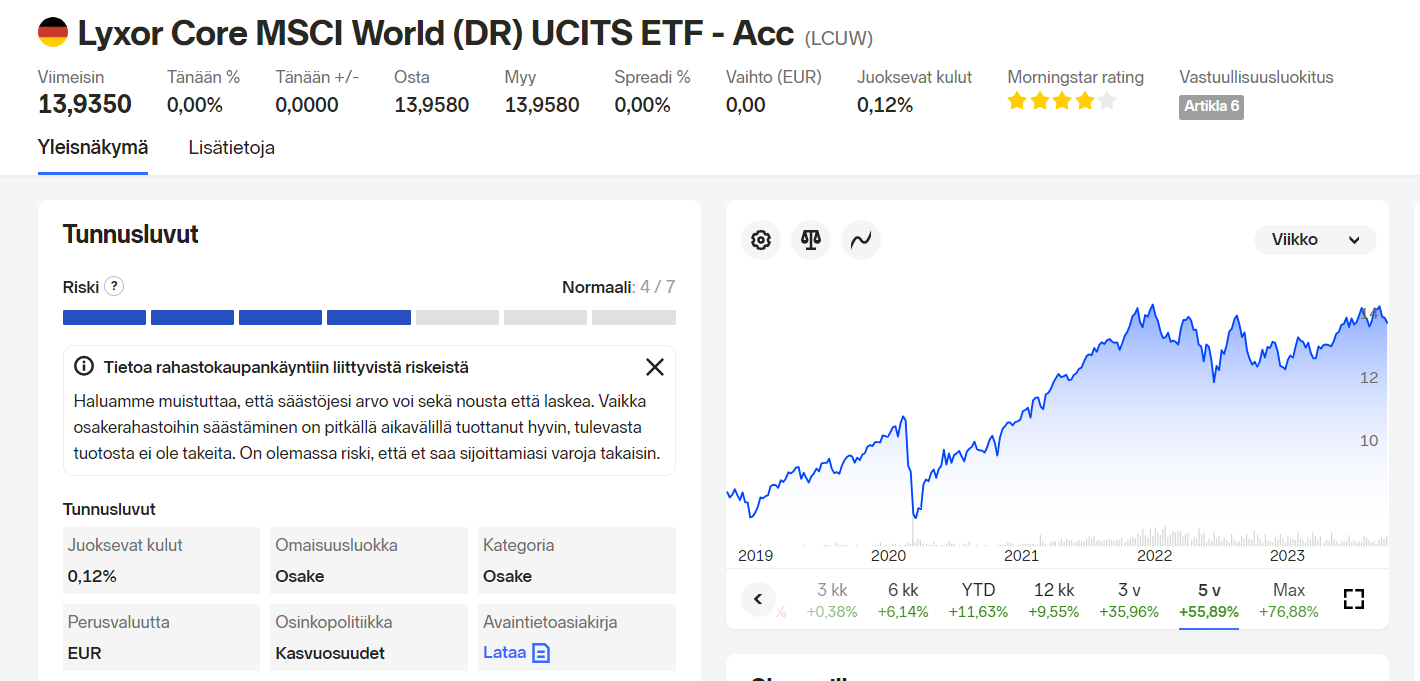Select the 12 kk chart period
1420x681 pixels.
[1054, 600]
